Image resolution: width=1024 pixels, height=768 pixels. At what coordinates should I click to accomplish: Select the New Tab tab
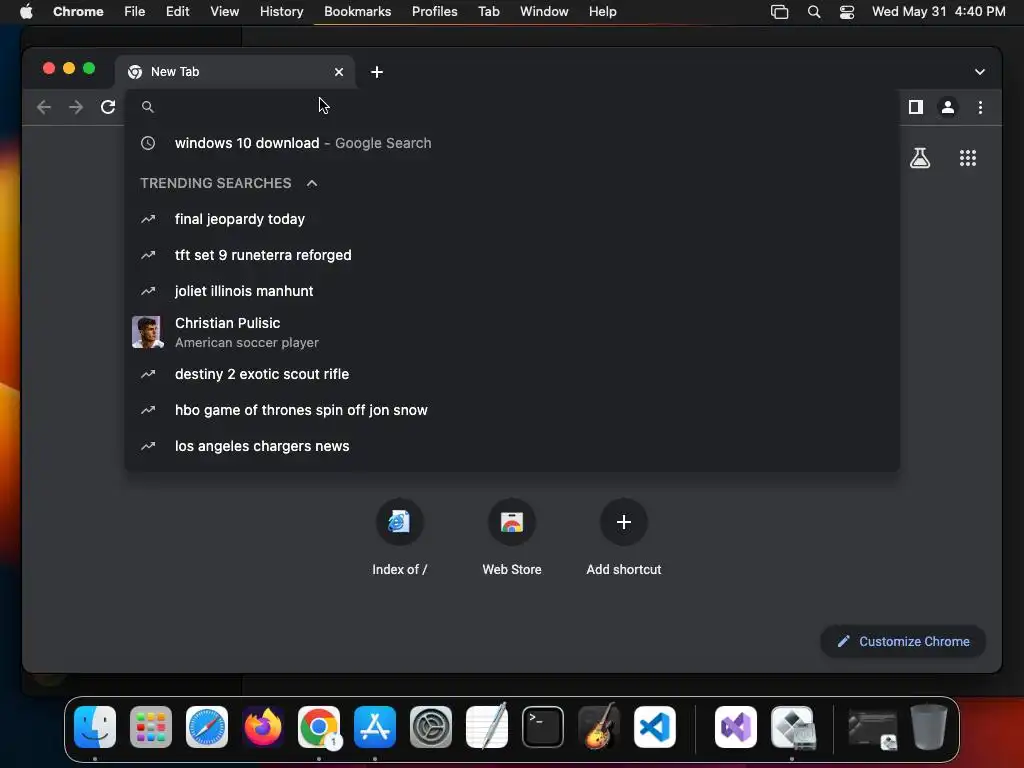tap(235, 72)
